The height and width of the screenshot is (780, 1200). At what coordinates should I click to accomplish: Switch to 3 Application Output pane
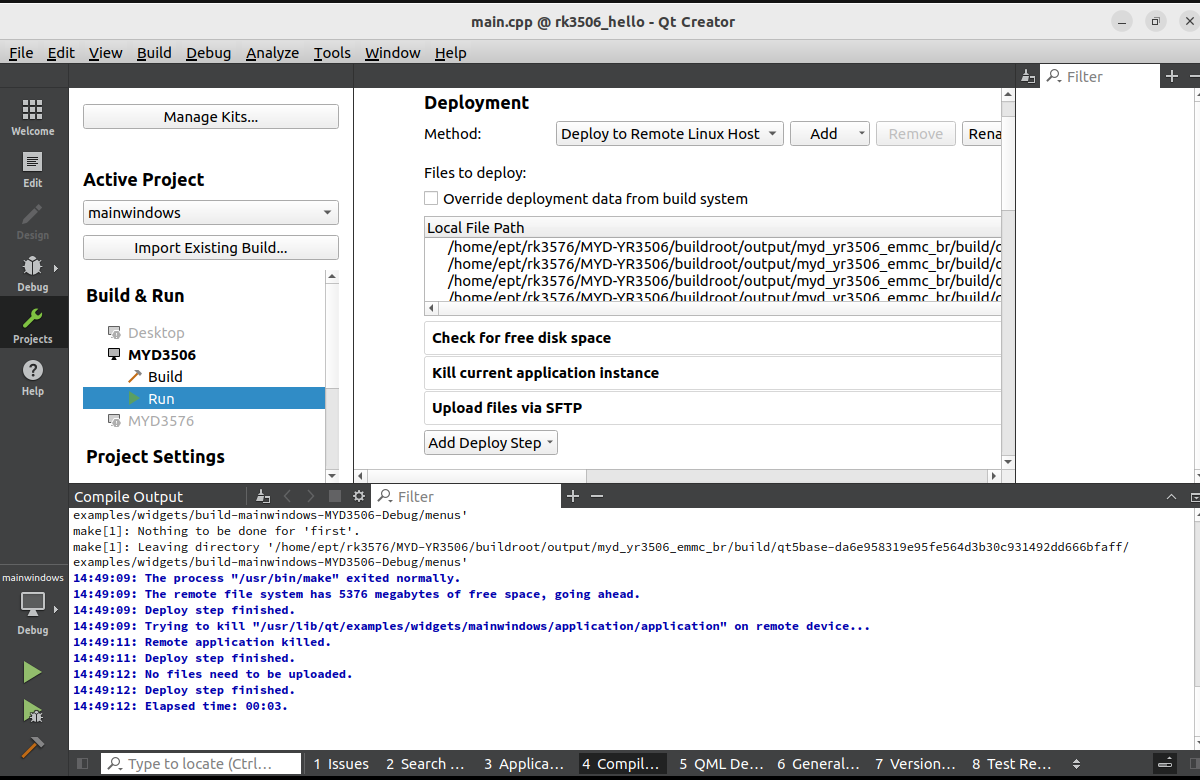point(524,764)
